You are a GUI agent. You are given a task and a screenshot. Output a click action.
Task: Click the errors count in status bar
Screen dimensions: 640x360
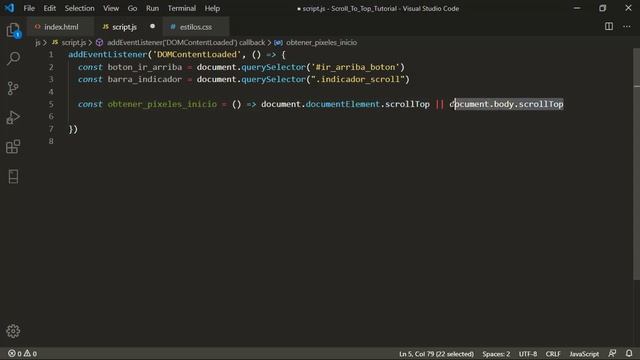click(15, 353)
